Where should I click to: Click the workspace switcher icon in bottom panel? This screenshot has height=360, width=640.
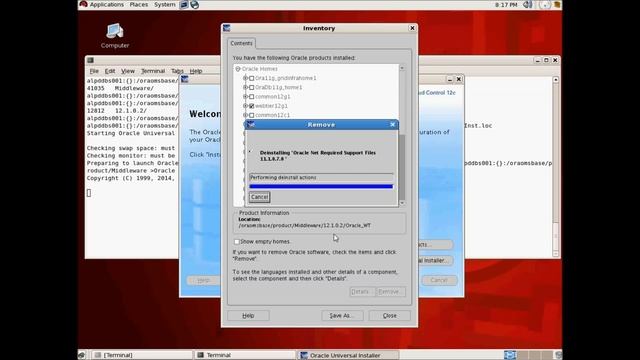pos(510,355)
